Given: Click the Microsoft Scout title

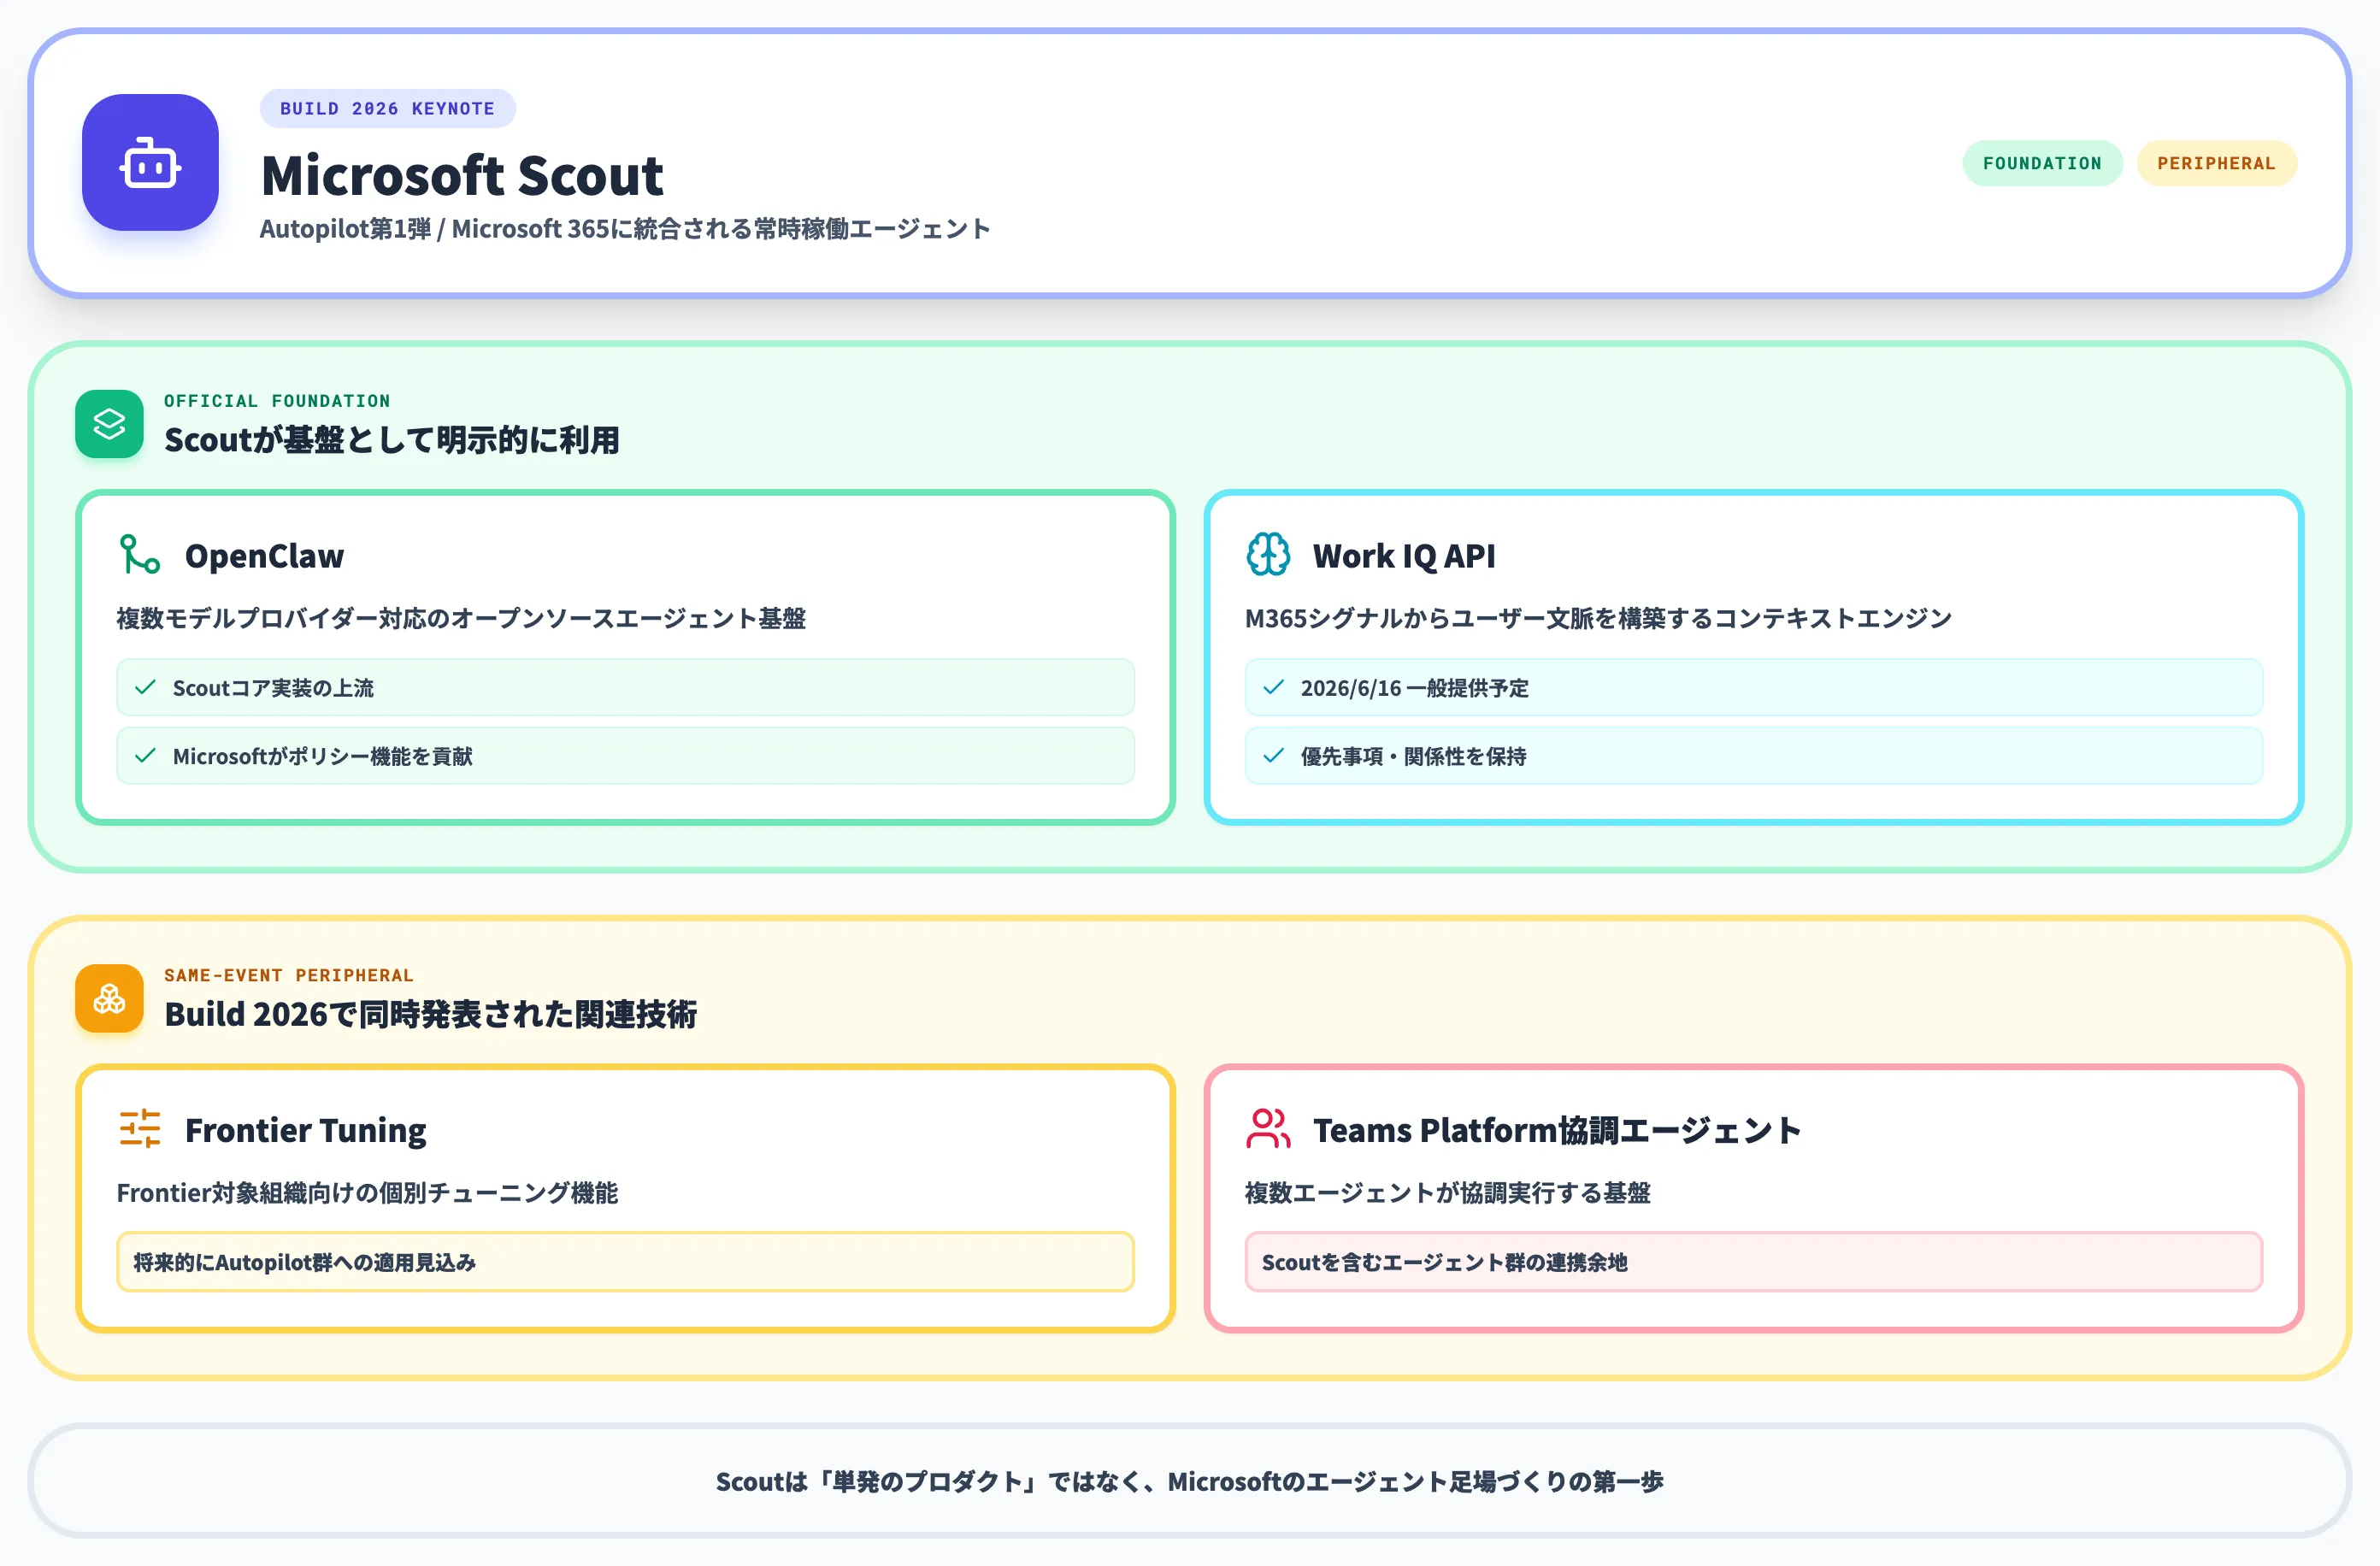Looking at the screenshot, I should pos(462,175).
